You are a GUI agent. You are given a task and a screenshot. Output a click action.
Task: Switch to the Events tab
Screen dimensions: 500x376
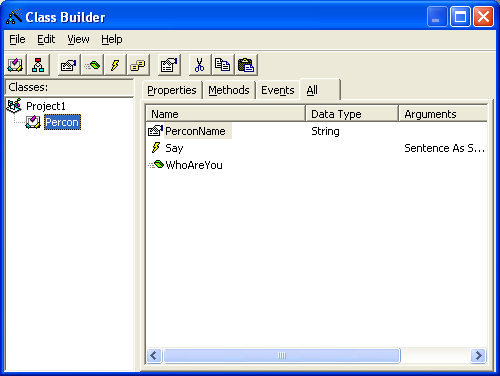pos(278,90)
